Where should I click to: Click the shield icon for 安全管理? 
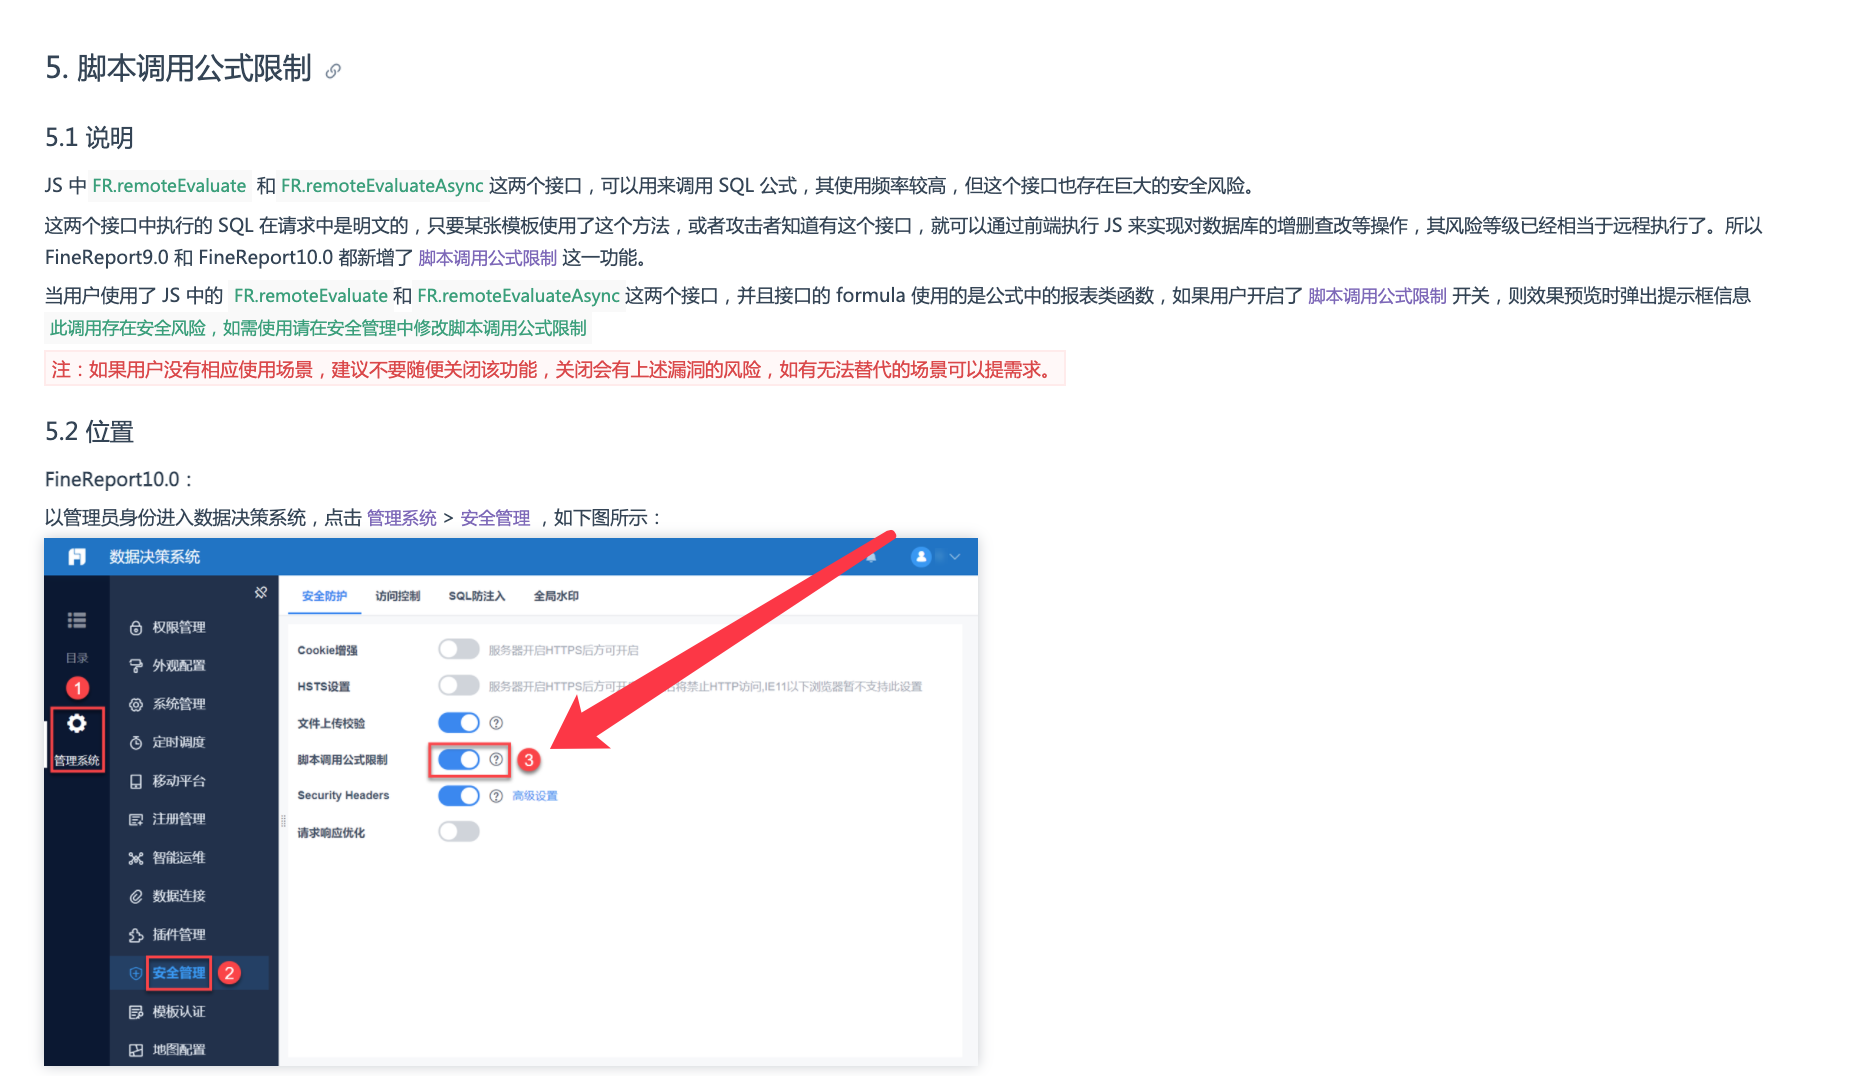(136, 973)
